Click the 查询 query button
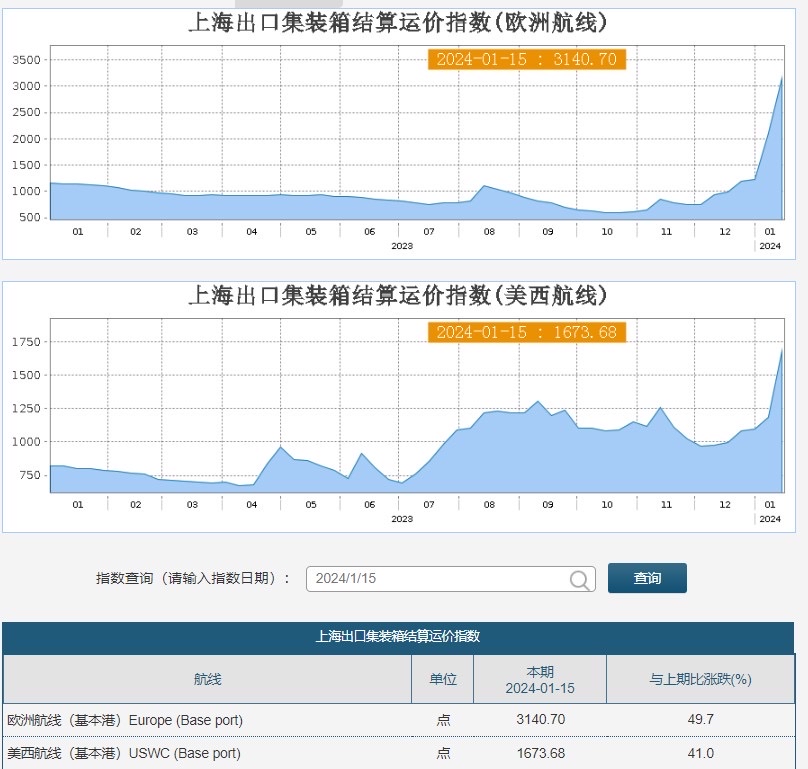808x769 pixels. (x=647, y=578)
